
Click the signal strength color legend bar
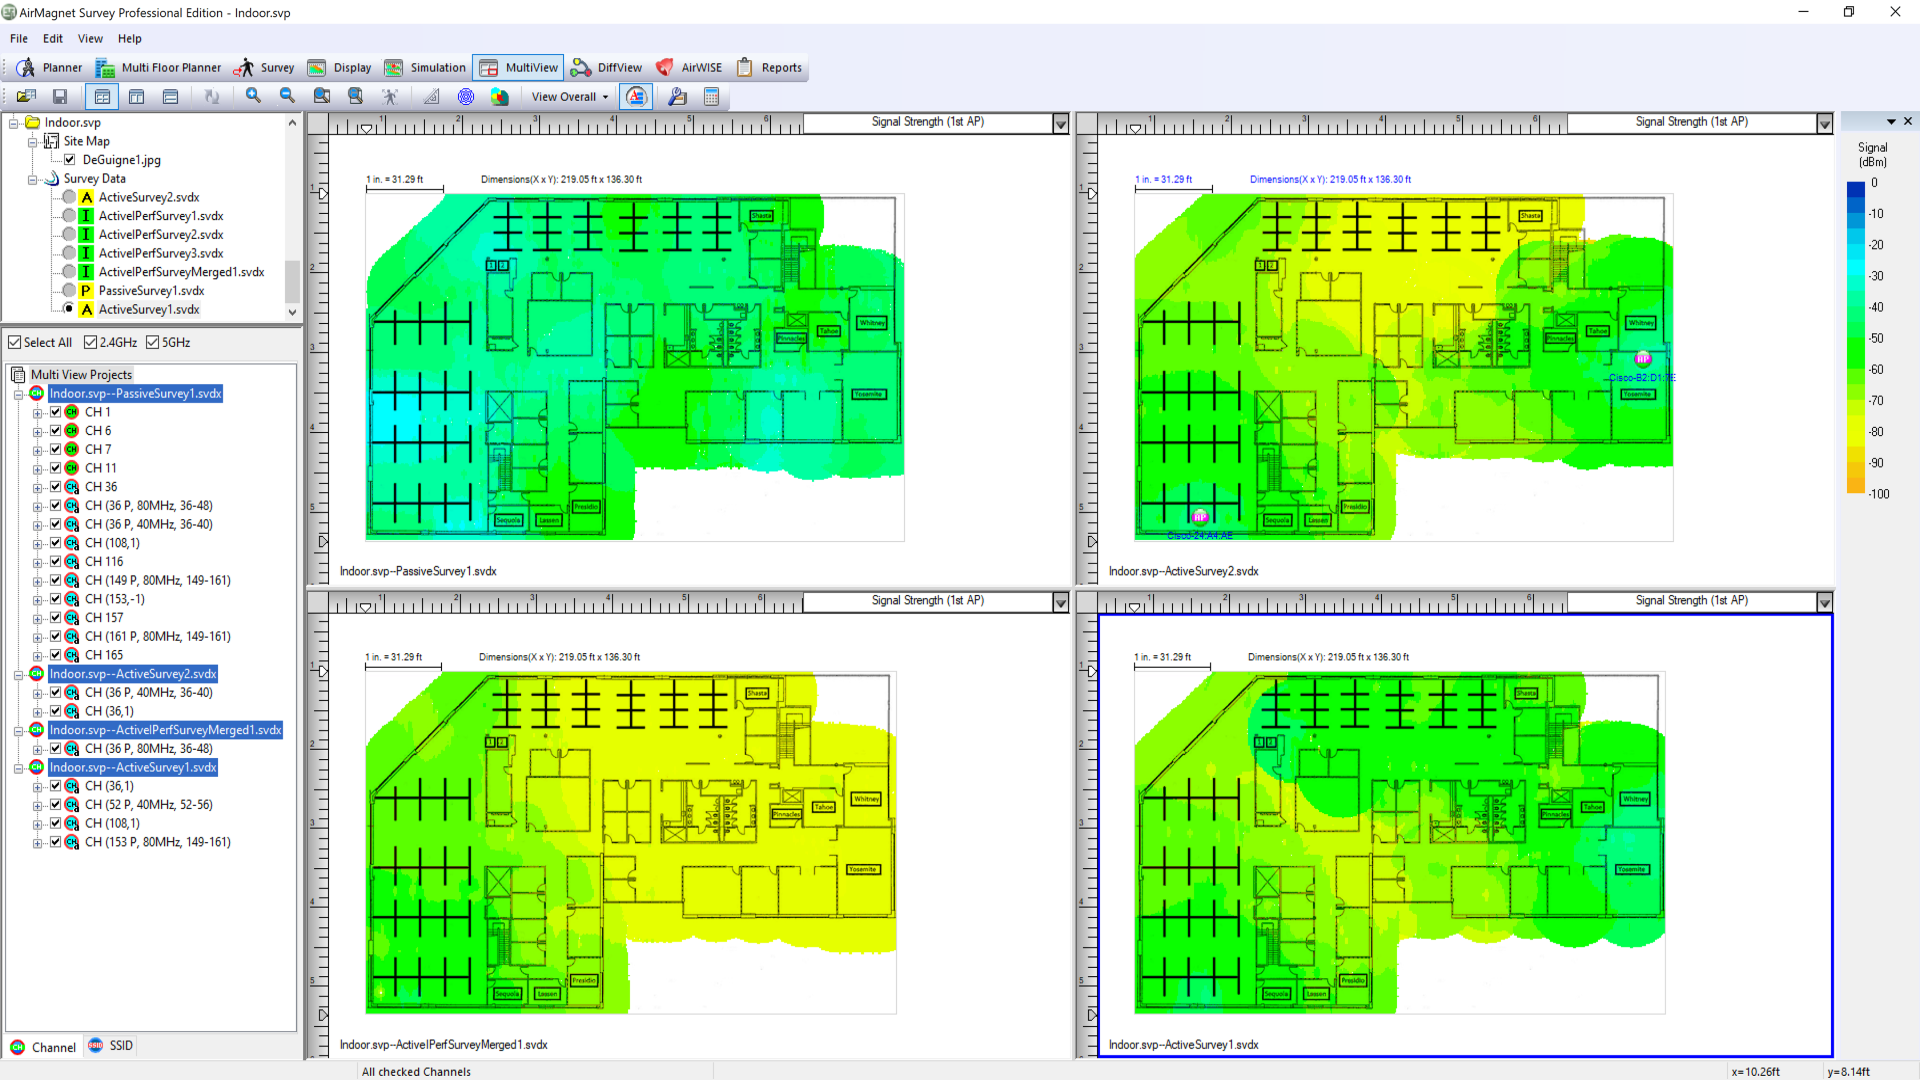(1856, 337)
